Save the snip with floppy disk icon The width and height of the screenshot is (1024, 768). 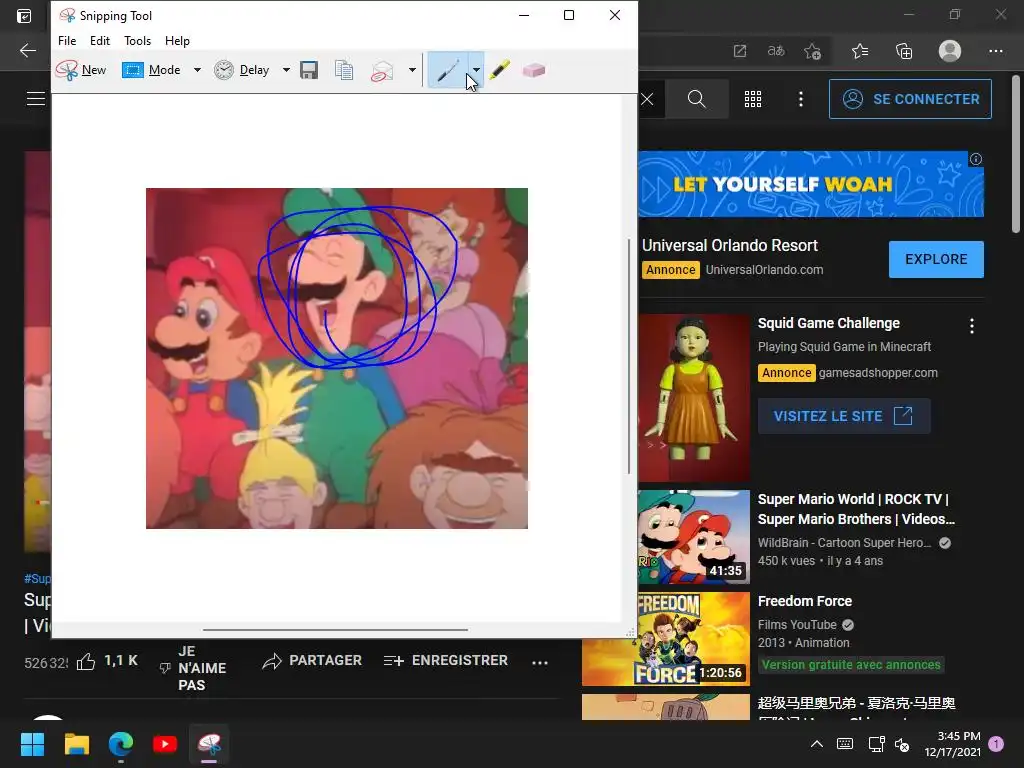[309, 70]
